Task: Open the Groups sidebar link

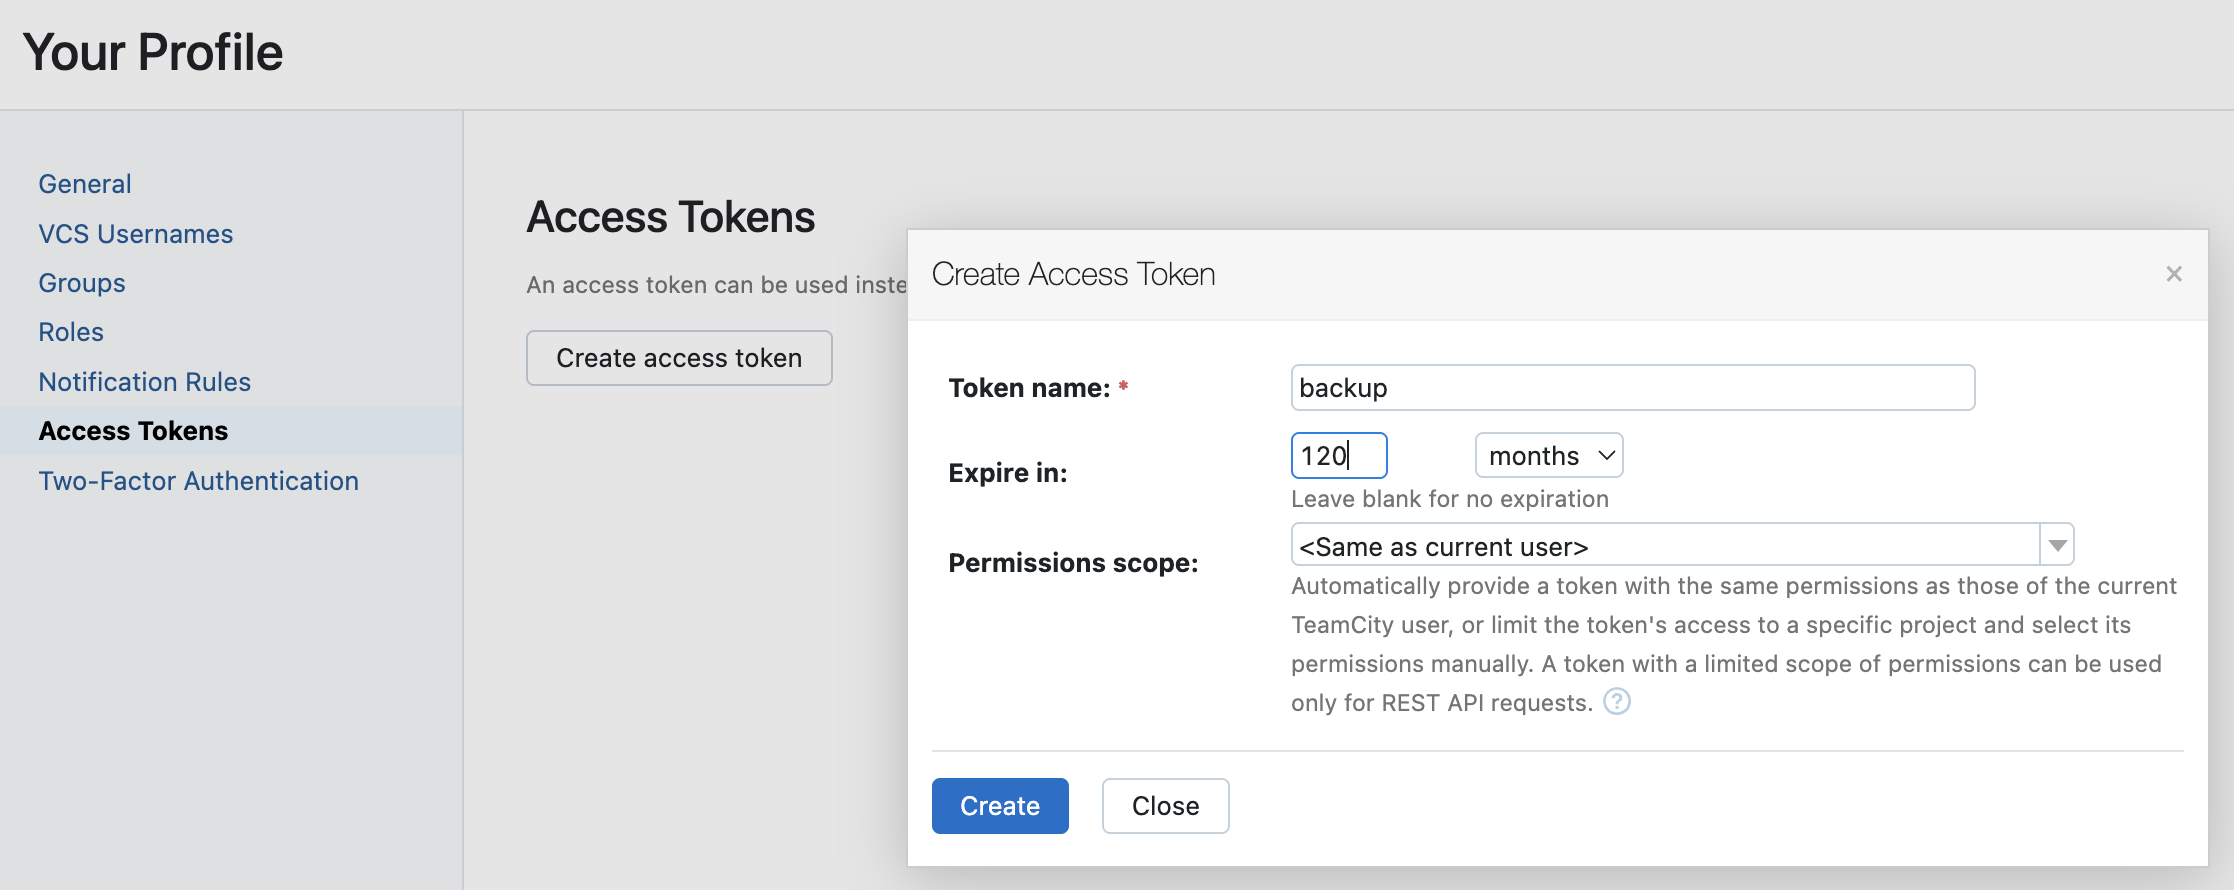Action: coord(82,283)
